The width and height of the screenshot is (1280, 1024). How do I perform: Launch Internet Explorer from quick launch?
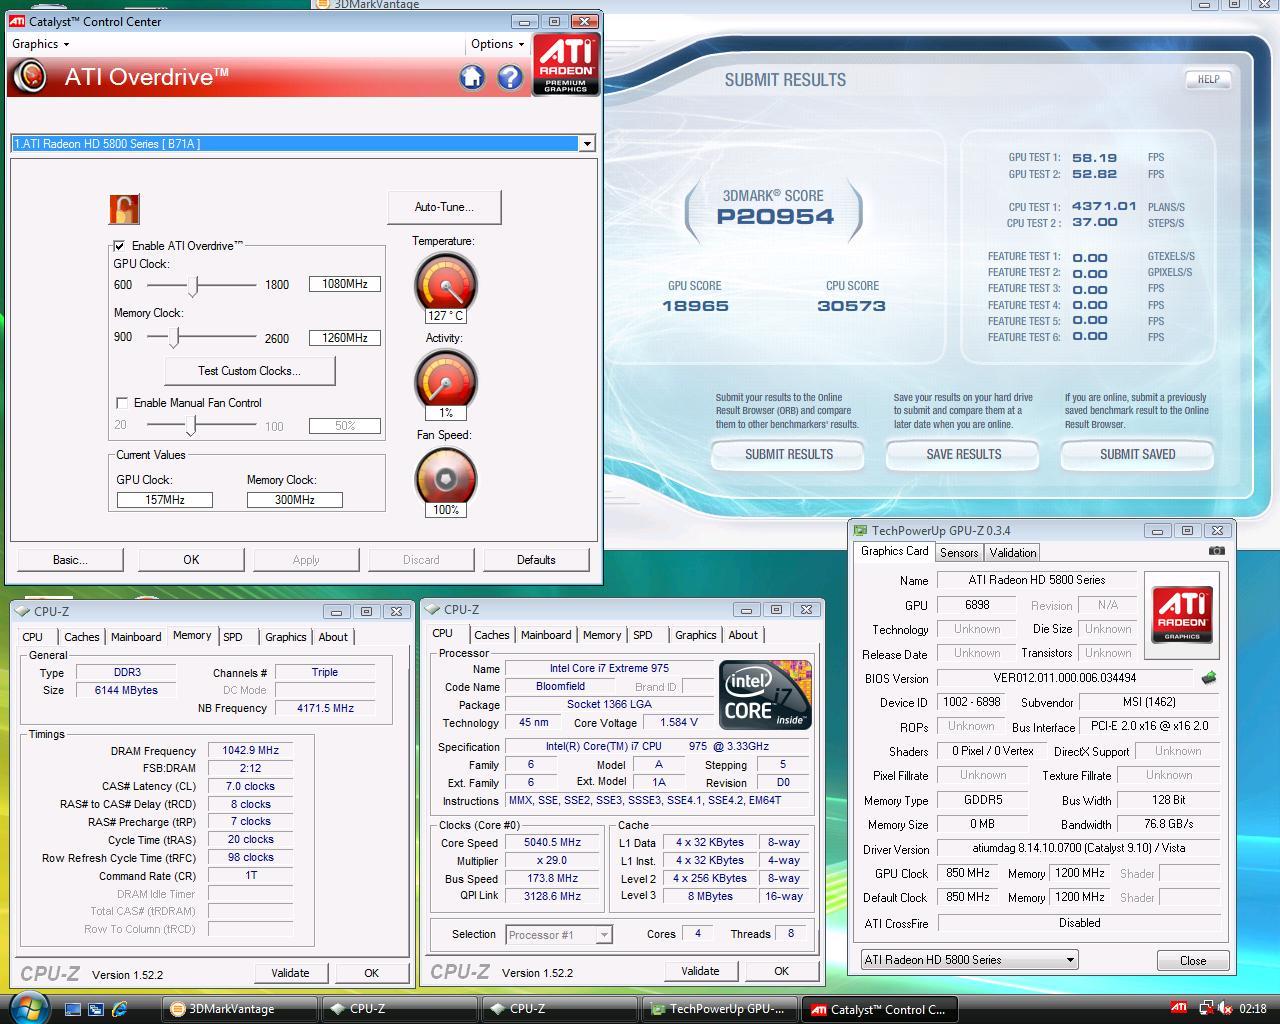120,1009
